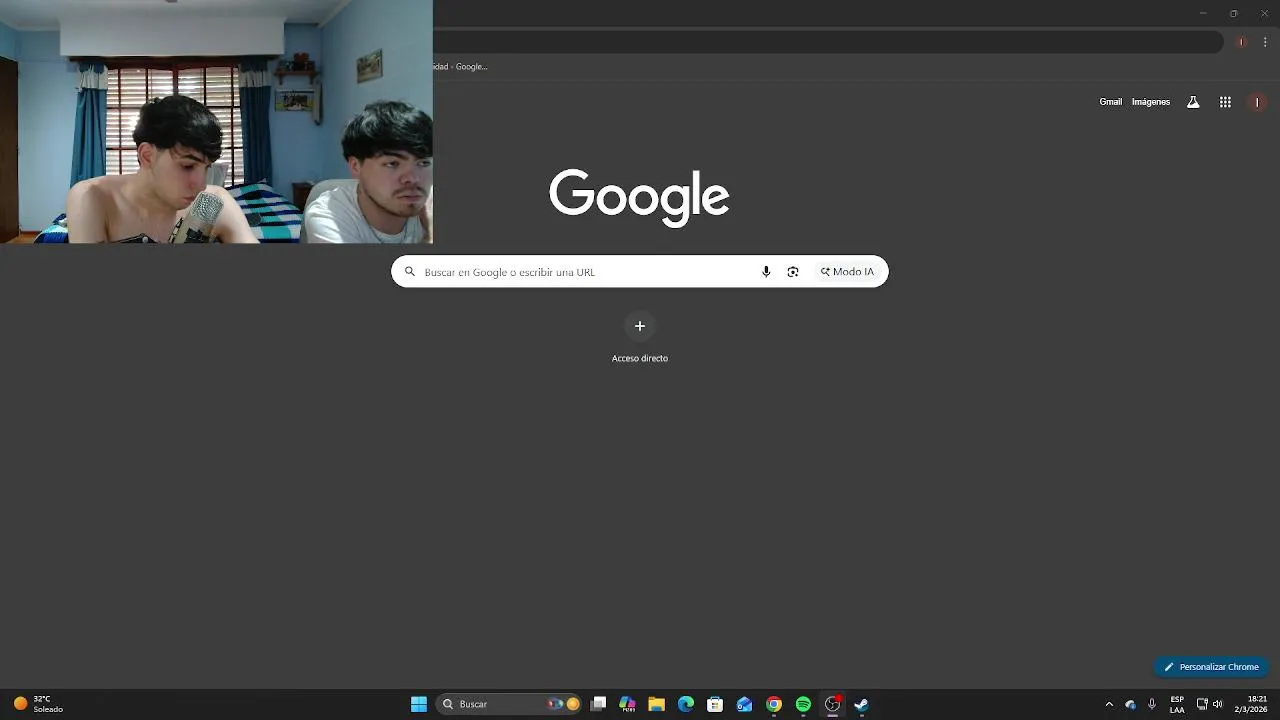Image resolution: width=1280 pixels, height=720 pixels.
Task: Open Google apps grid
Action: click(1225, 102)
